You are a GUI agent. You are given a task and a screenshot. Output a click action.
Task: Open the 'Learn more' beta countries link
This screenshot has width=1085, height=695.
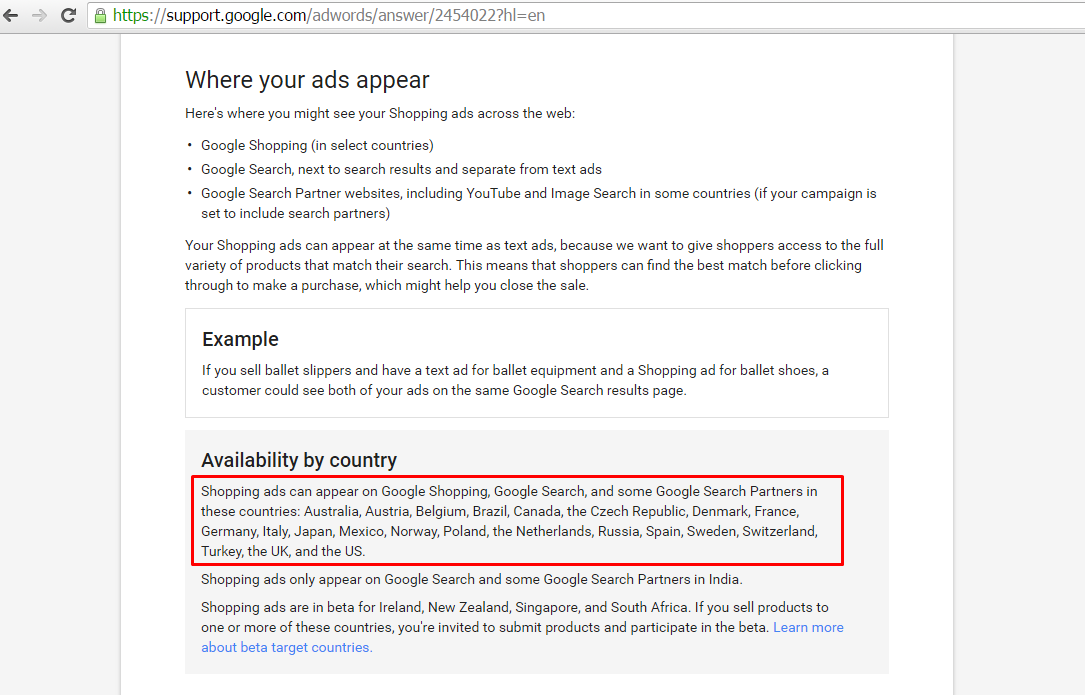coord(808,627)
